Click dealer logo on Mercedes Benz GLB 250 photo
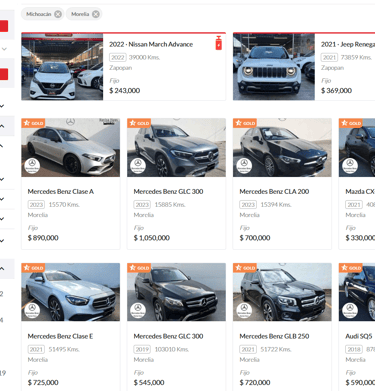This screenshot has width=375, height=391. click(244, 311)
